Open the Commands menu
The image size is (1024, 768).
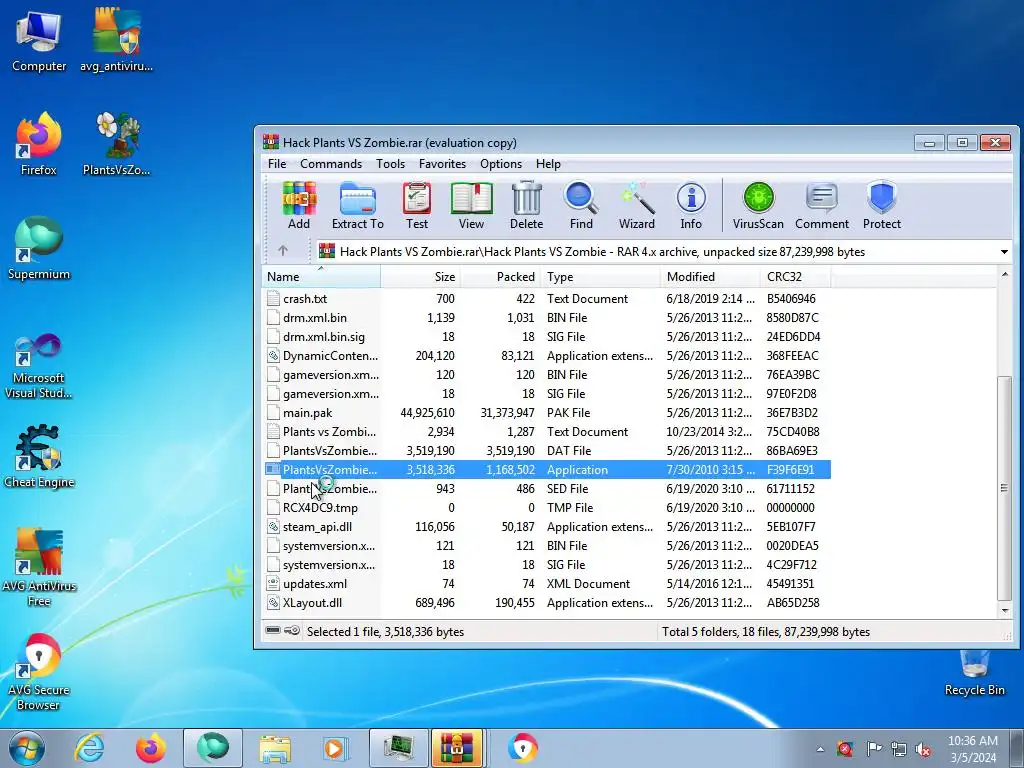pyautogui.click(x=330, y=164)
